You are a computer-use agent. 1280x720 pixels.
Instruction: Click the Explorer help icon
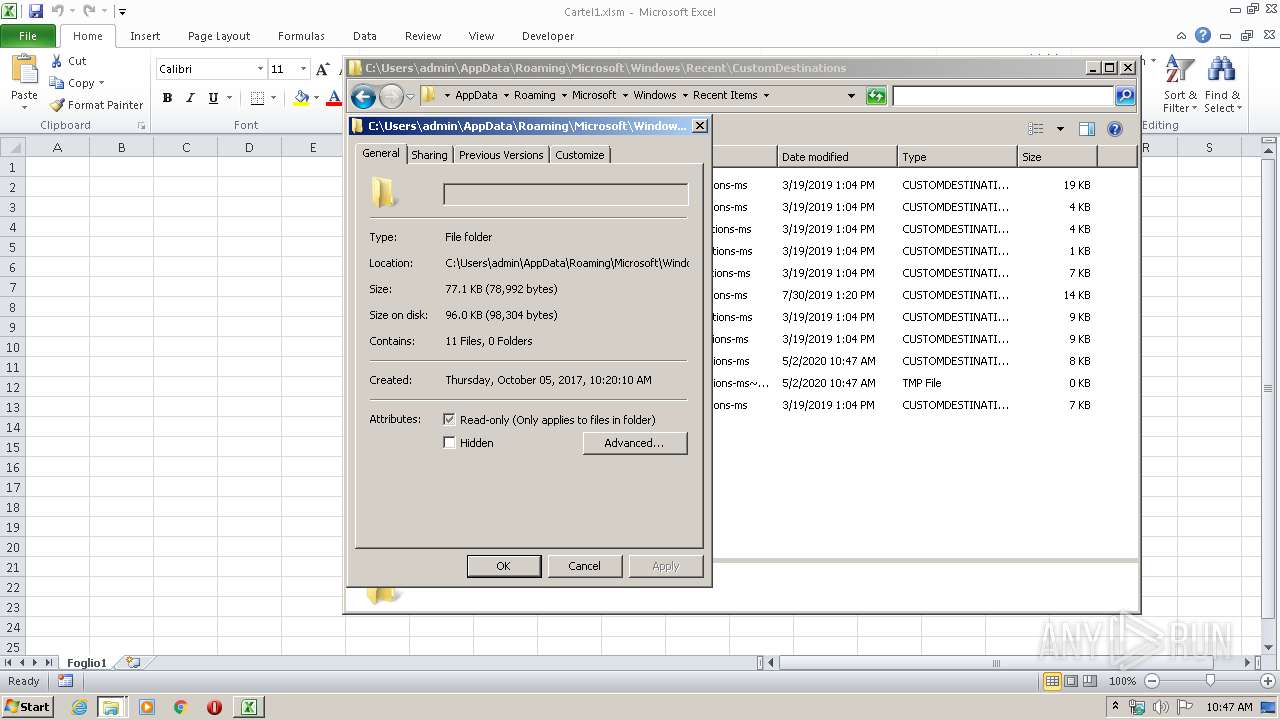pyautogui.click(x=1115, y=129)
